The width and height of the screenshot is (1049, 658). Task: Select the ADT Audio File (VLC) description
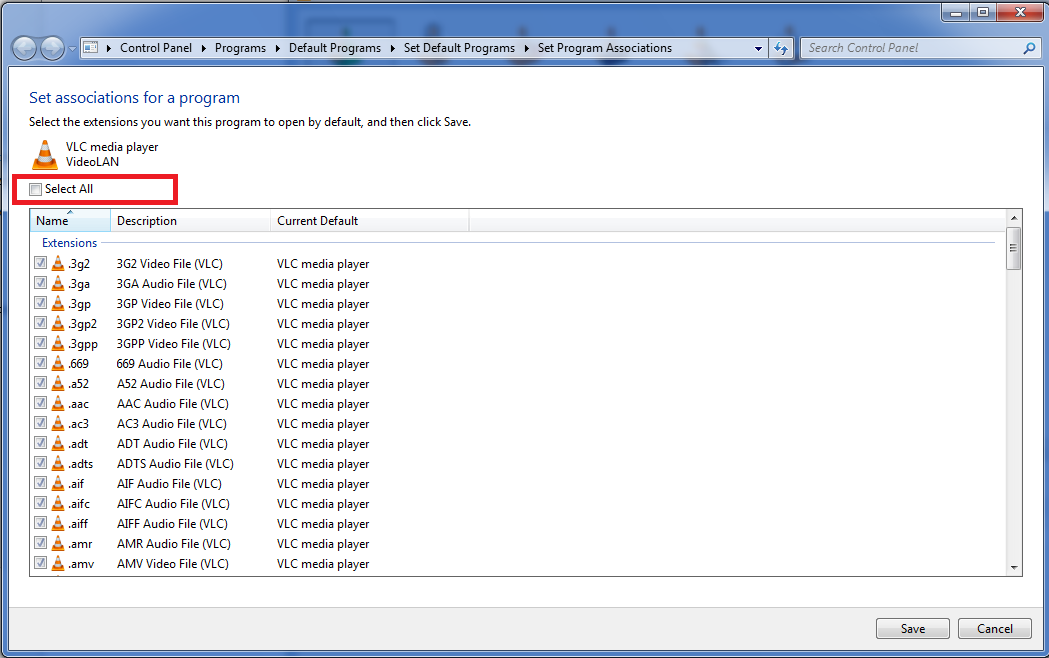(x=173, y=443)
